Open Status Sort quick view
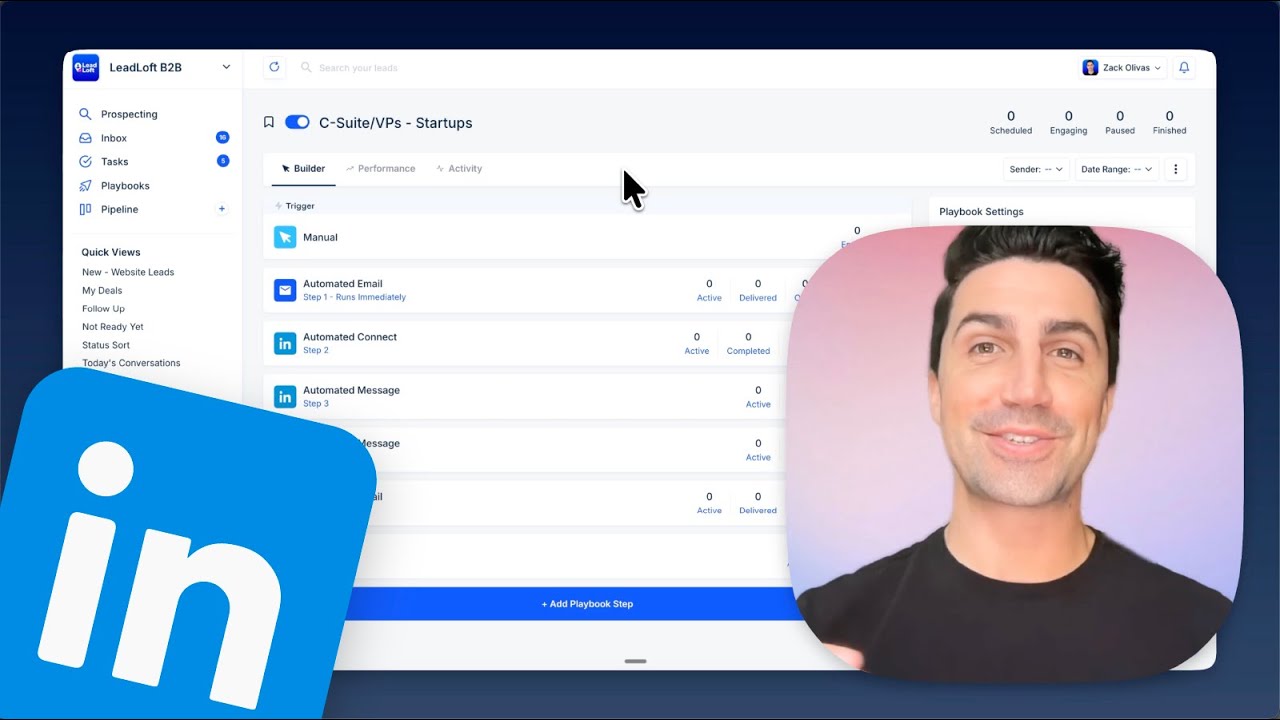Image resolution: width=1280 pixels, height=720 pixels. pos(106,345)
